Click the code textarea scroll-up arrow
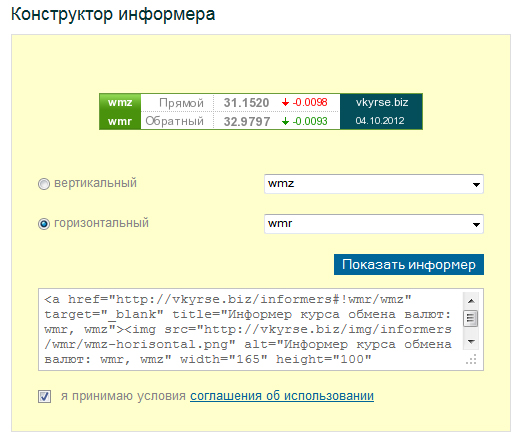This screenshot has height=442, width=523. (471, 301)
